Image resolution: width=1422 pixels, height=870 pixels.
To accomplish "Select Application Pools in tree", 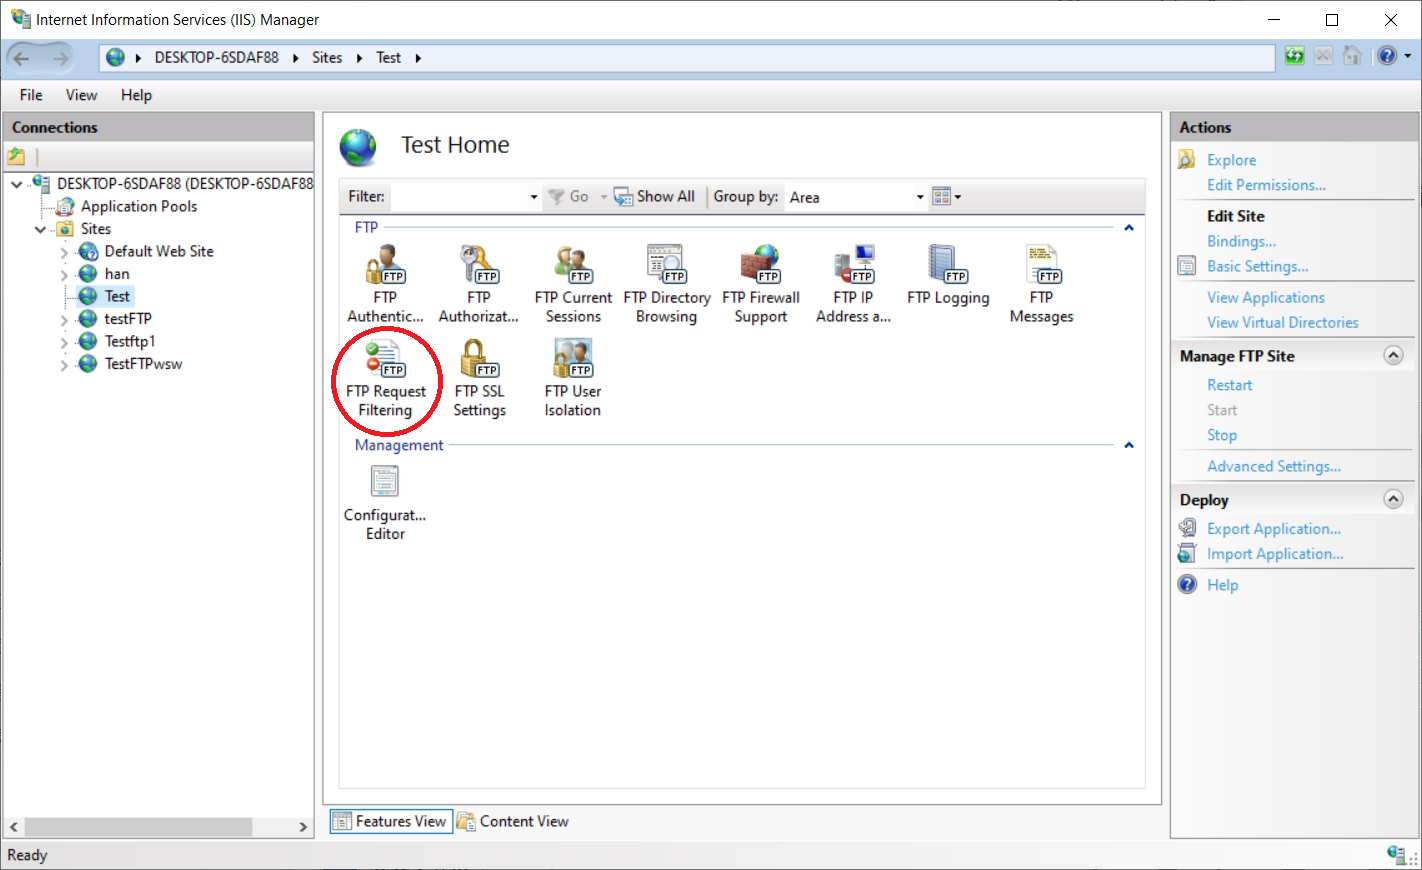I will coord(139,206).
